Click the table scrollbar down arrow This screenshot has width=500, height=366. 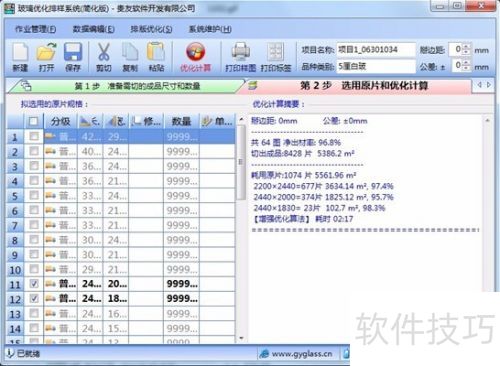click(241, 338)
